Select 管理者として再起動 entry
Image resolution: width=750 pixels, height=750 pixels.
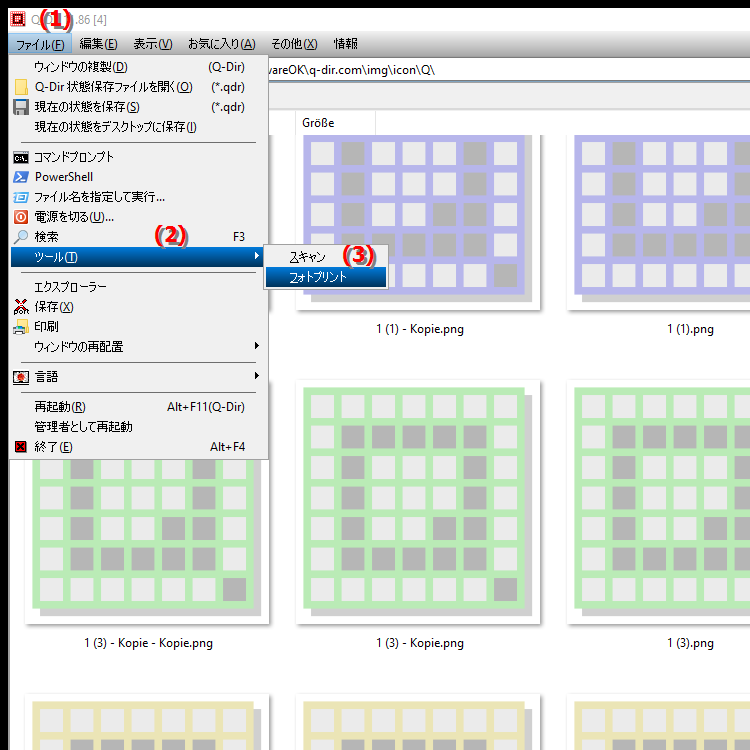(138, 427)
